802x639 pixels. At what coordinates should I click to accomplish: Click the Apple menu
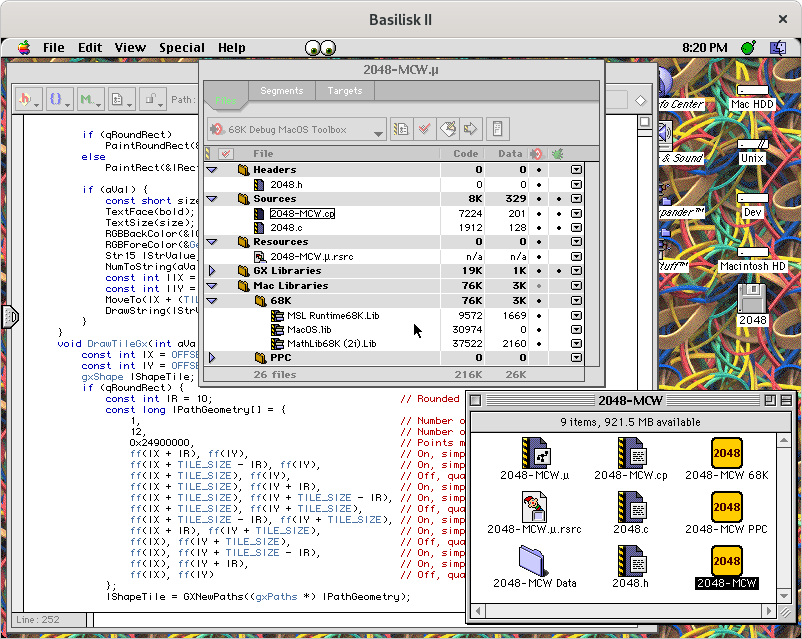click(x=24, y=48)
